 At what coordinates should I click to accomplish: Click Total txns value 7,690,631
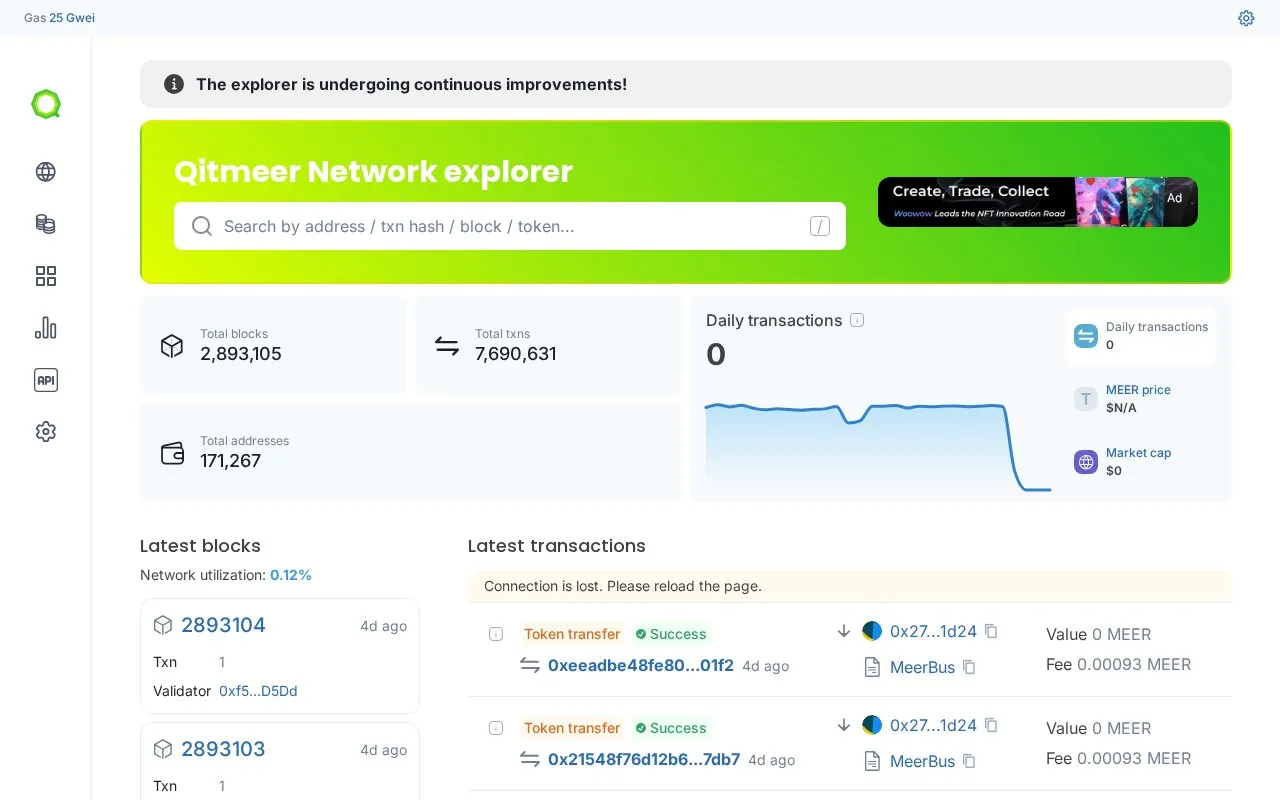[516, 354]
